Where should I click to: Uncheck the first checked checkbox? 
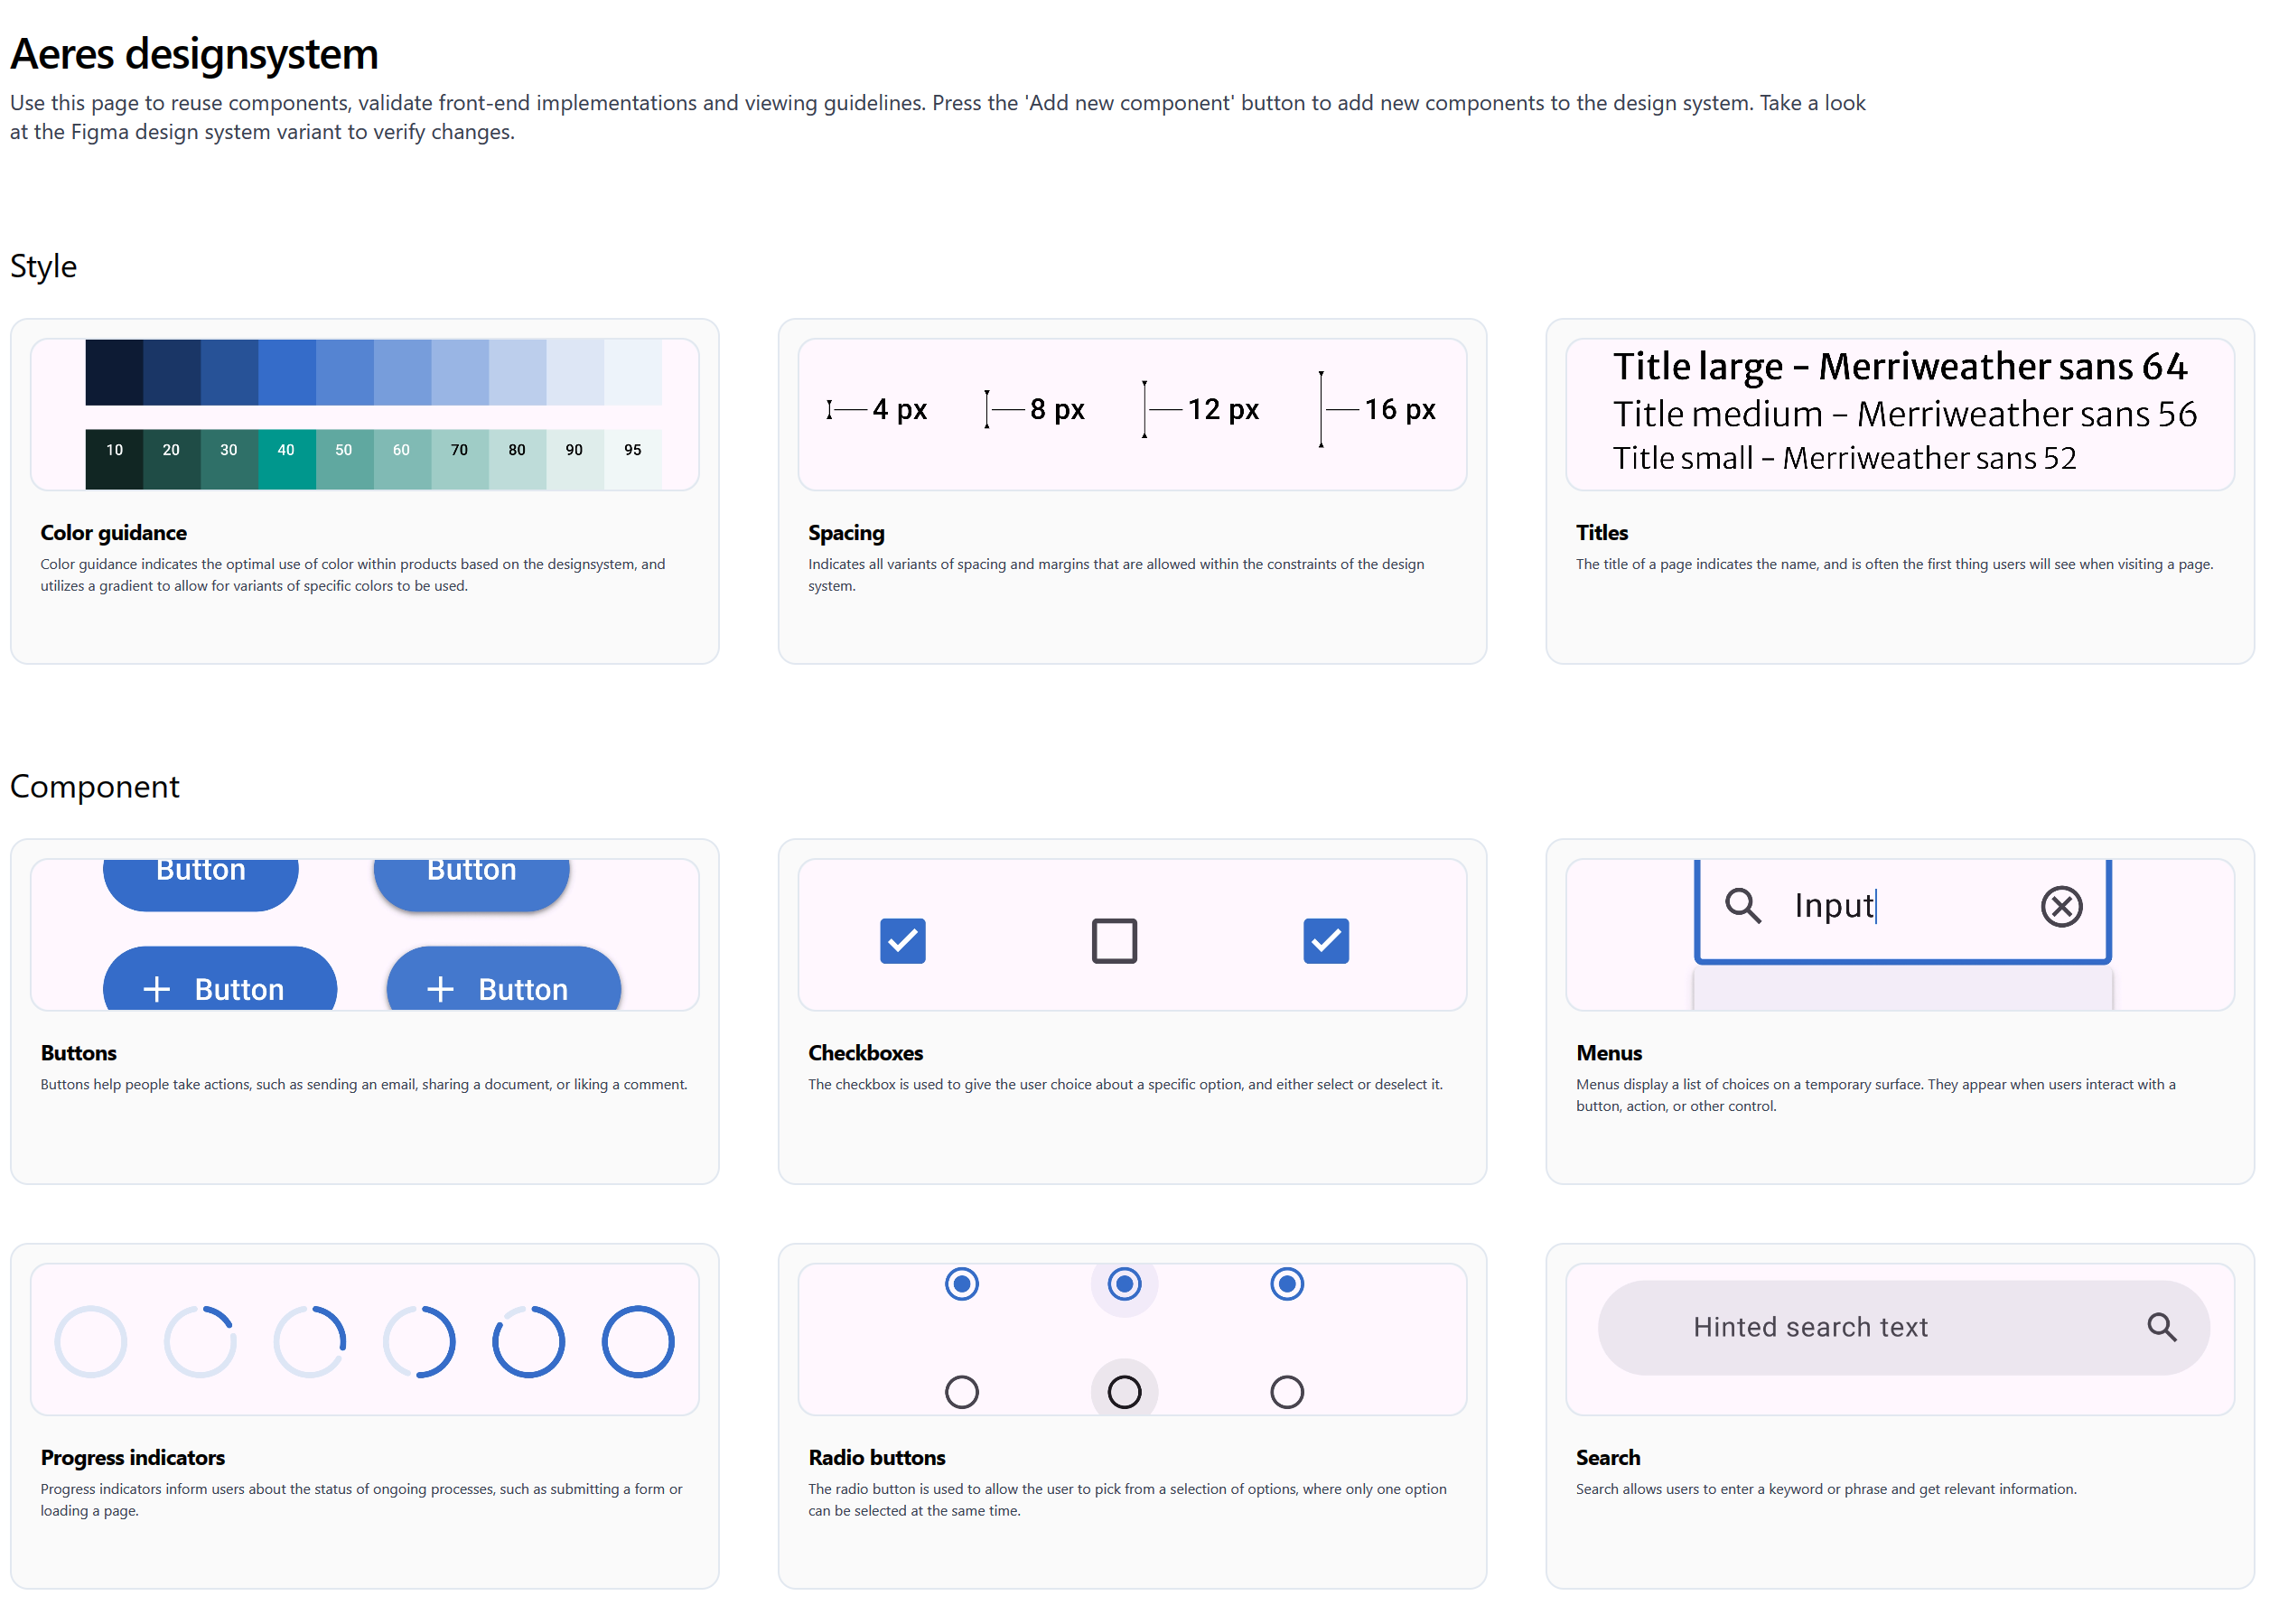tap(902, 940)
